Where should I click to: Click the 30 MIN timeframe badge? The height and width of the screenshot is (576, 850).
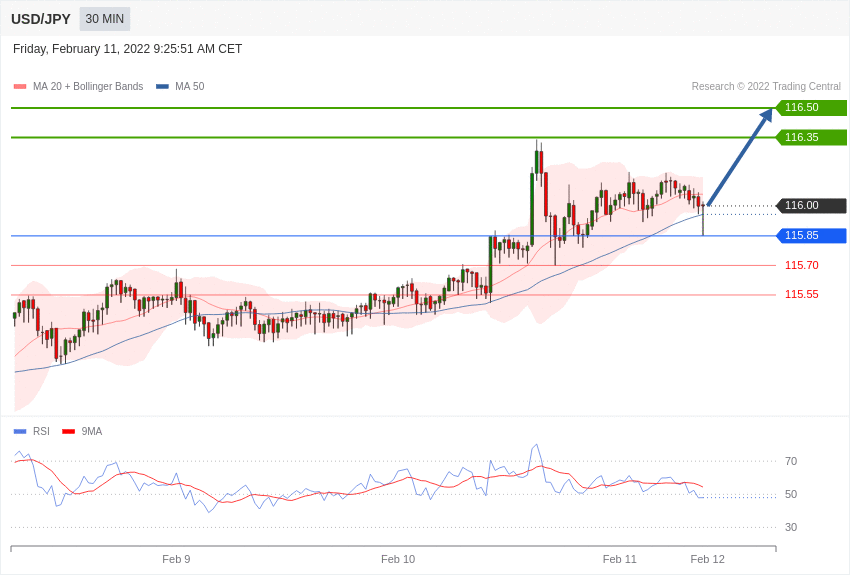[x=105, y=19]
